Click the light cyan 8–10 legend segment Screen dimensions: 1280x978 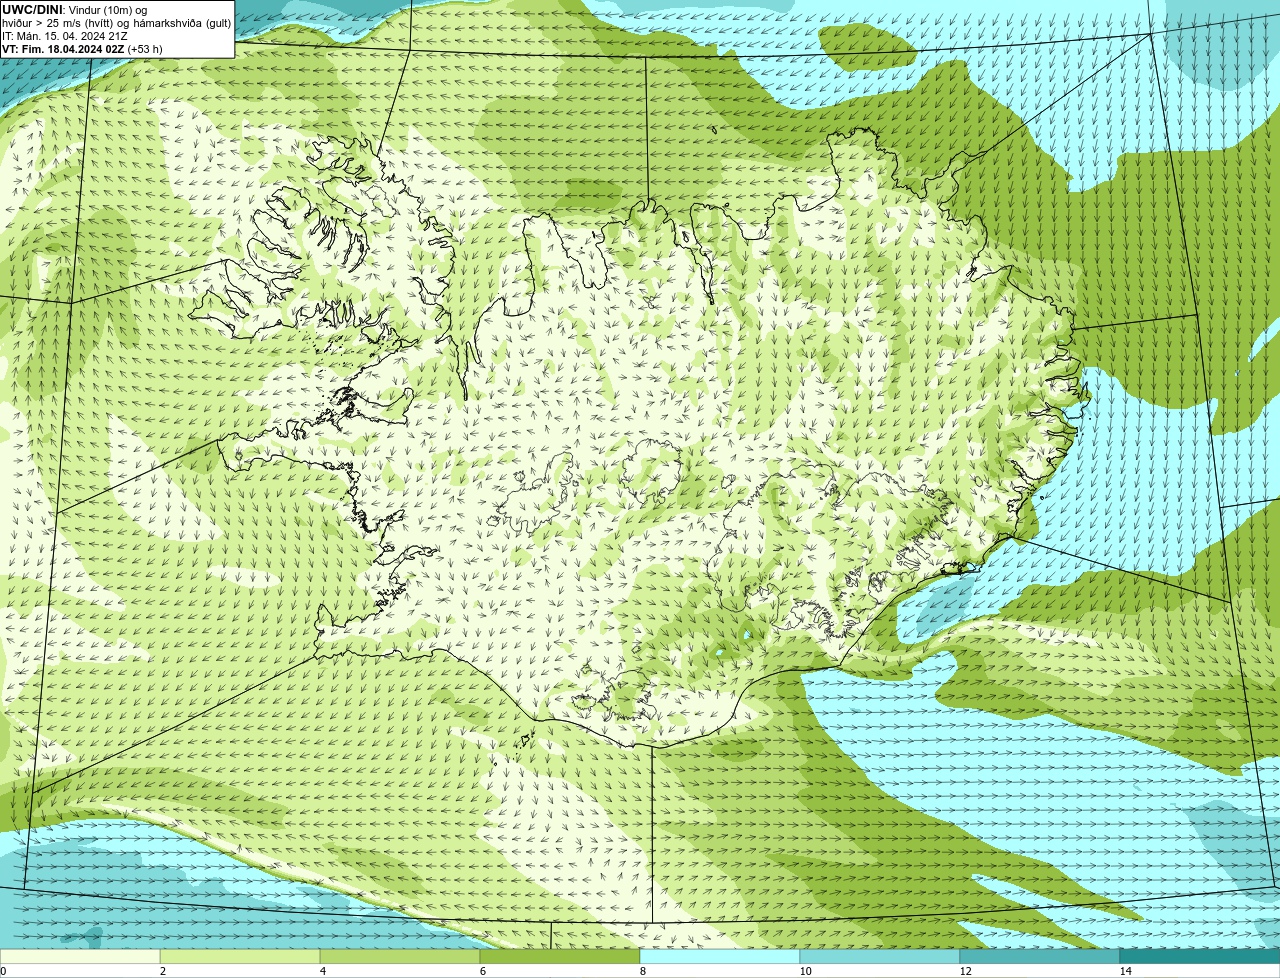(720, 956)
